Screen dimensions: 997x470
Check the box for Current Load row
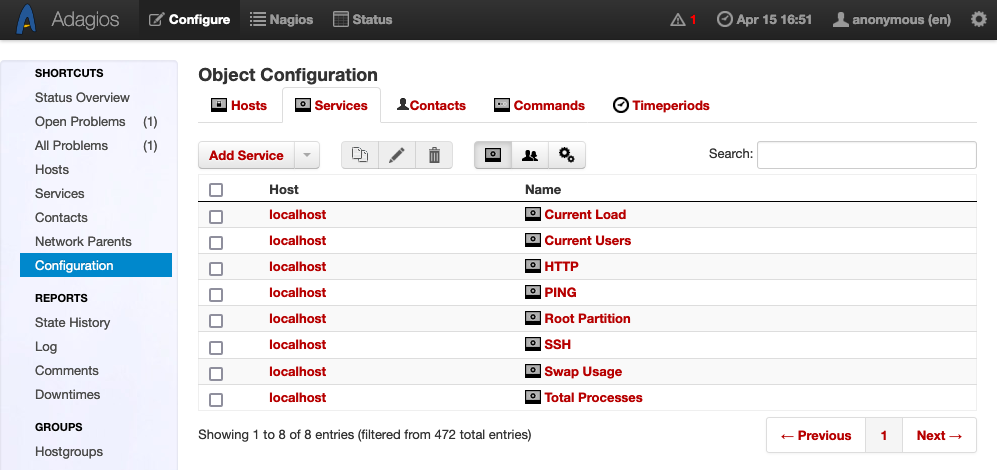tap(216, 216)
